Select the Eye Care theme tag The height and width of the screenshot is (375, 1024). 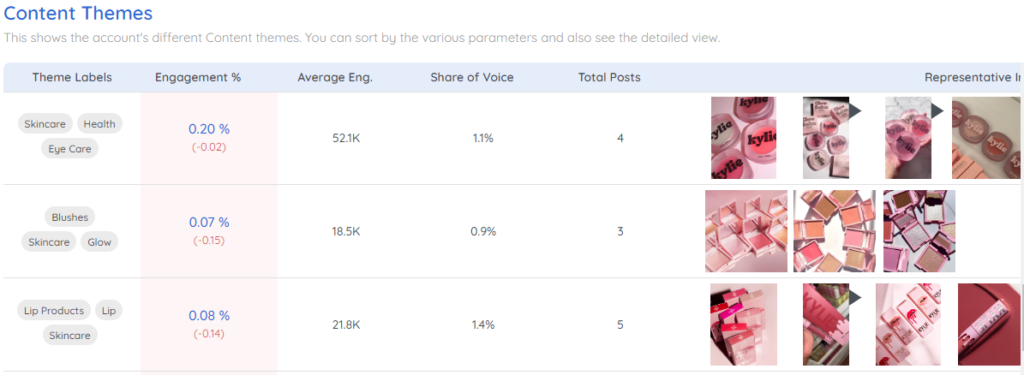pos(70,148)
